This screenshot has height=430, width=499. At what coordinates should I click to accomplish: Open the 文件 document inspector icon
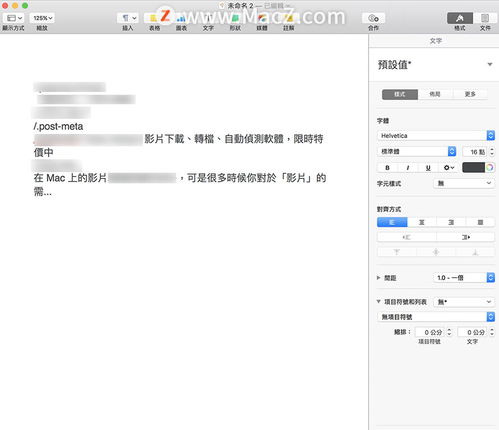[x=485, y=18]
